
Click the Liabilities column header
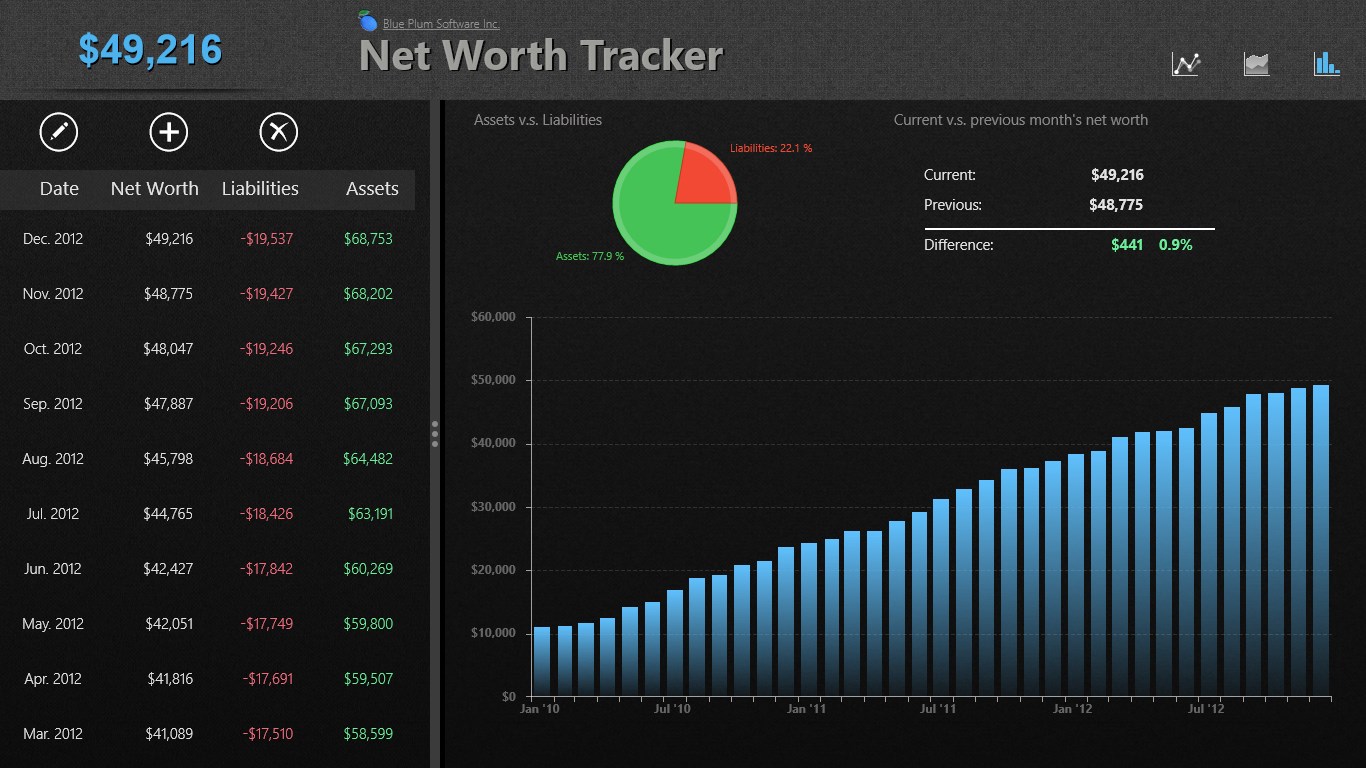point(260,189)
